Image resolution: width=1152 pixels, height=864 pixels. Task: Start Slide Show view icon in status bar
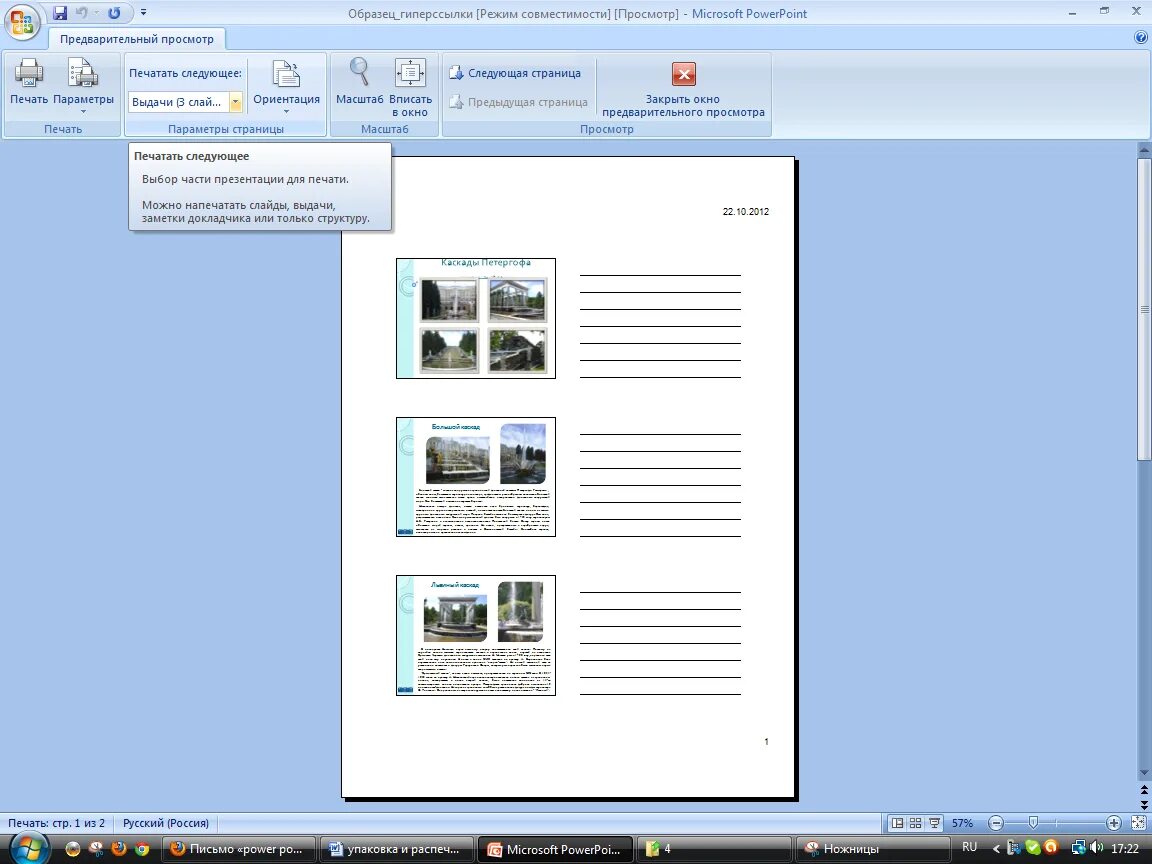click(x=934, y=823)
